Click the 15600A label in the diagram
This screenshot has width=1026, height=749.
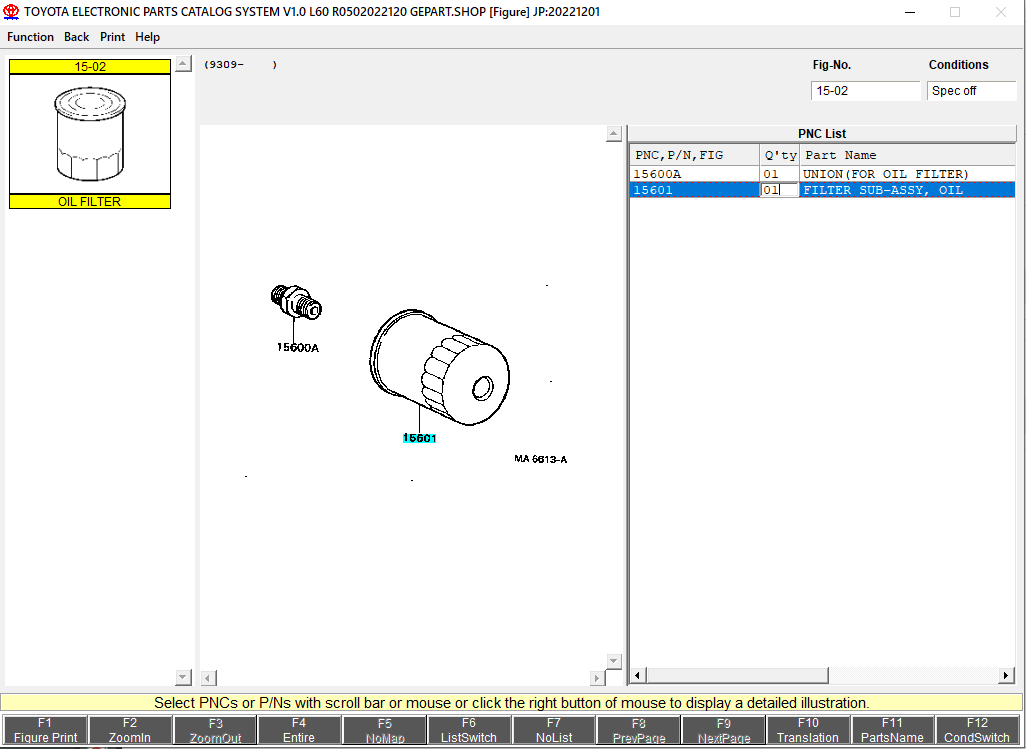pyautogui.click(x=298, y=348)
